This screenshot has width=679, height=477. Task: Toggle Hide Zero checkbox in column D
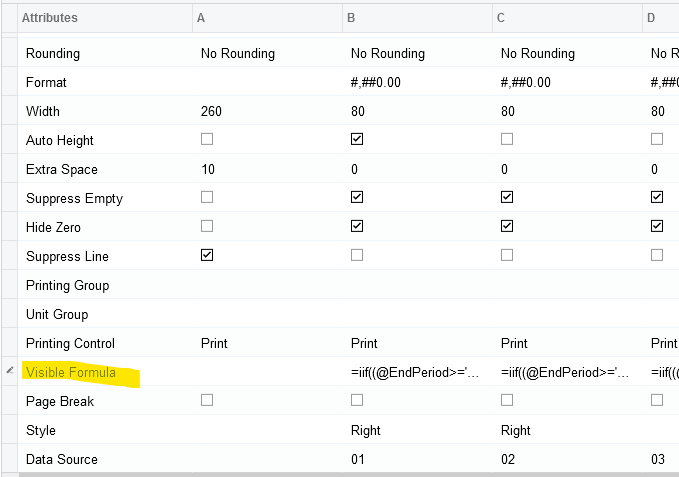coord(657,226)
